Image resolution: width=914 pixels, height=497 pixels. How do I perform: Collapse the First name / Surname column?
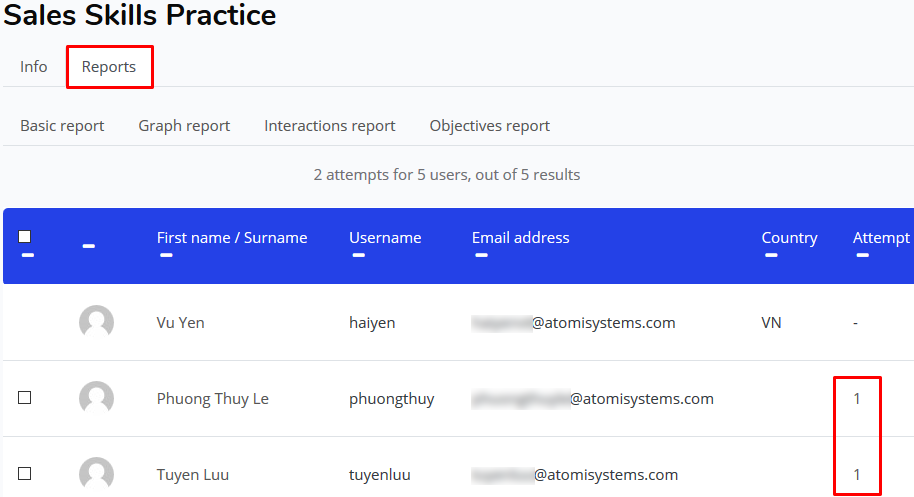click(166, 255)
